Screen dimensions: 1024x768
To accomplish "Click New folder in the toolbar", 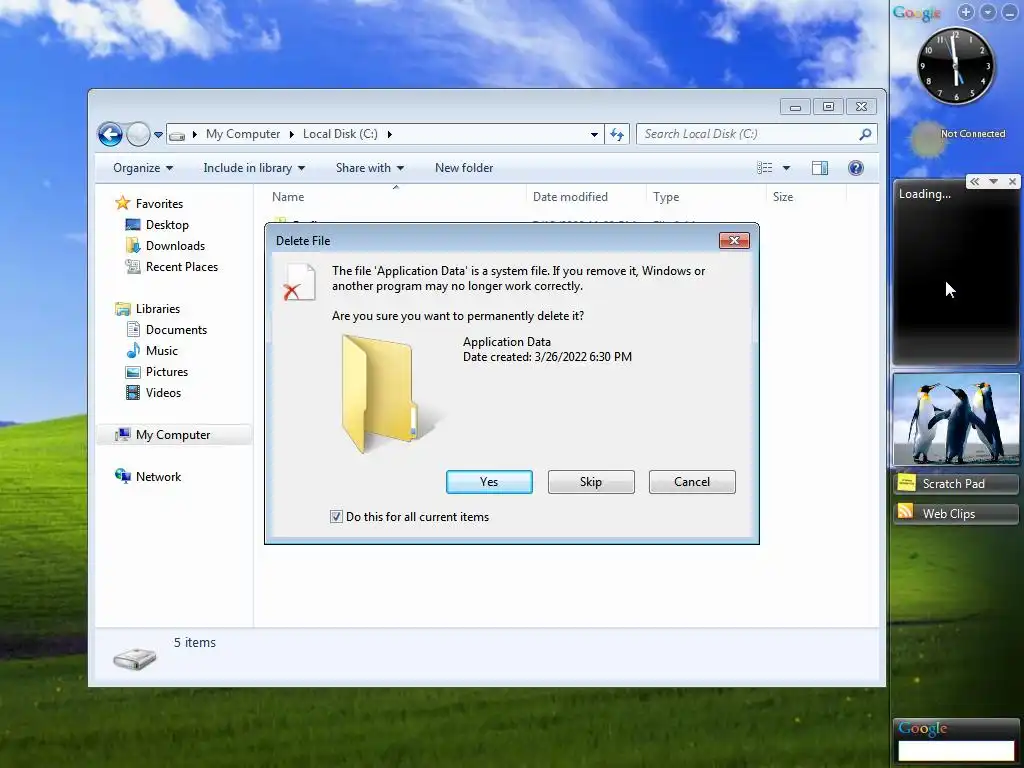I will [464, 168].
